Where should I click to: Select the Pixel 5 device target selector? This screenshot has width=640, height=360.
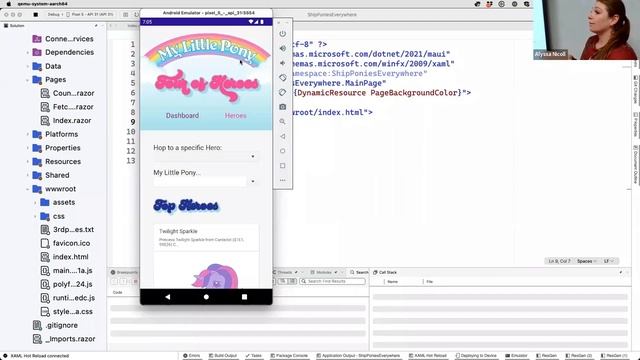(90, 14)
